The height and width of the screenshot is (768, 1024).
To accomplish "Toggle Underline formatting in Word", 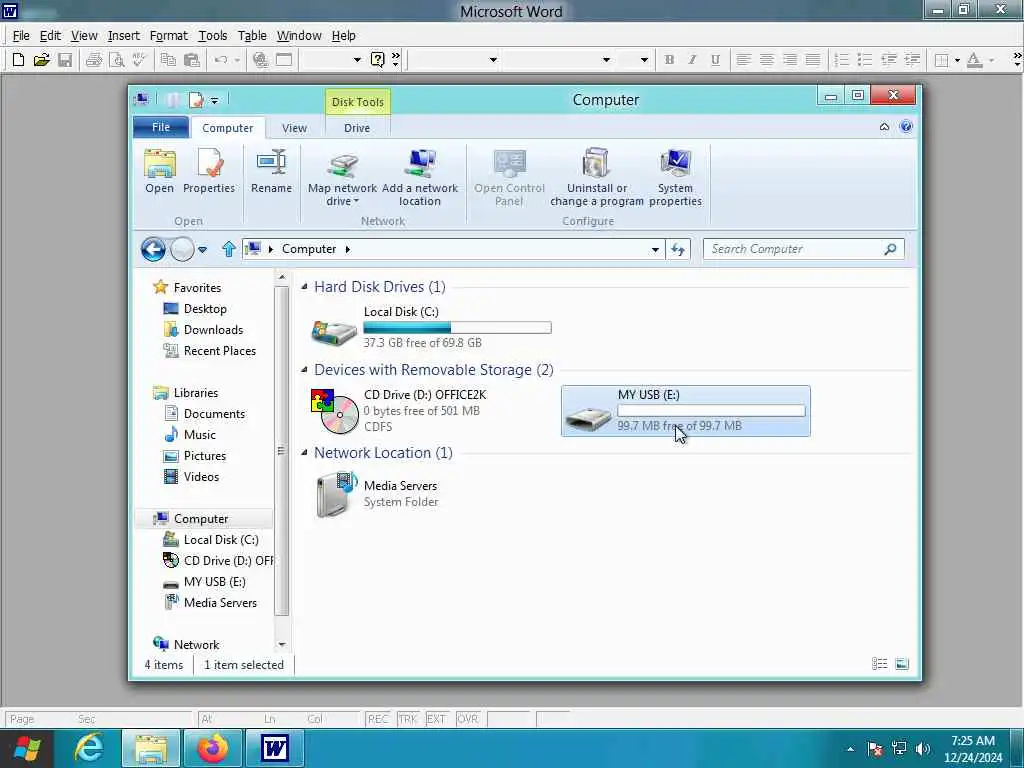I will (x=715, y=60).
